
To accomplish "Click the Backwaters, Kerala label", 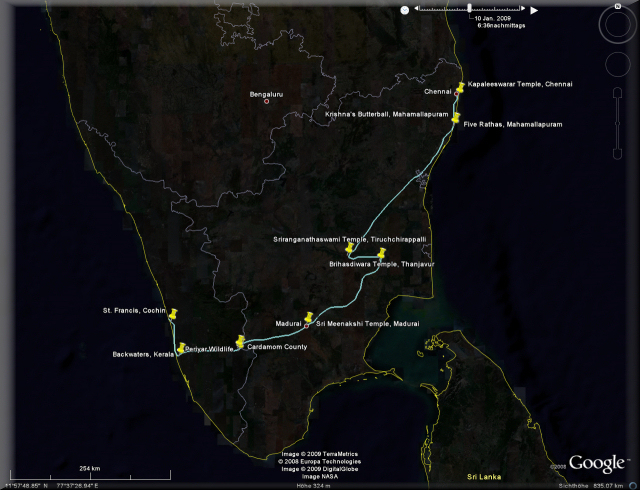I will click(143, 354).
